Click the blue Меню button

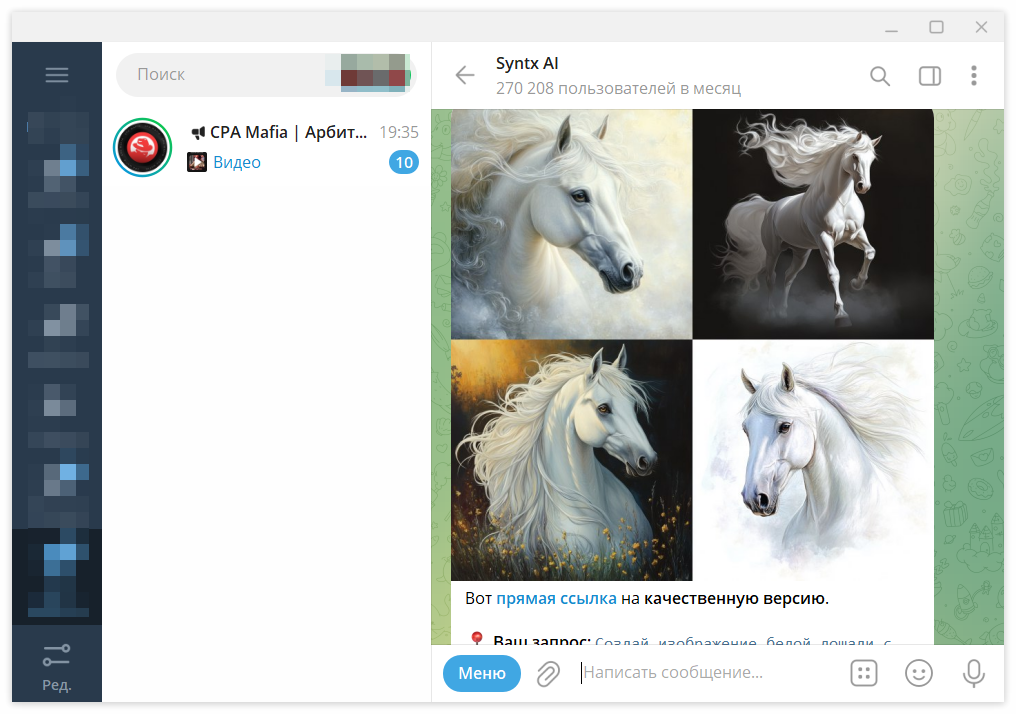pyautogui.click(x=481, y=673)
